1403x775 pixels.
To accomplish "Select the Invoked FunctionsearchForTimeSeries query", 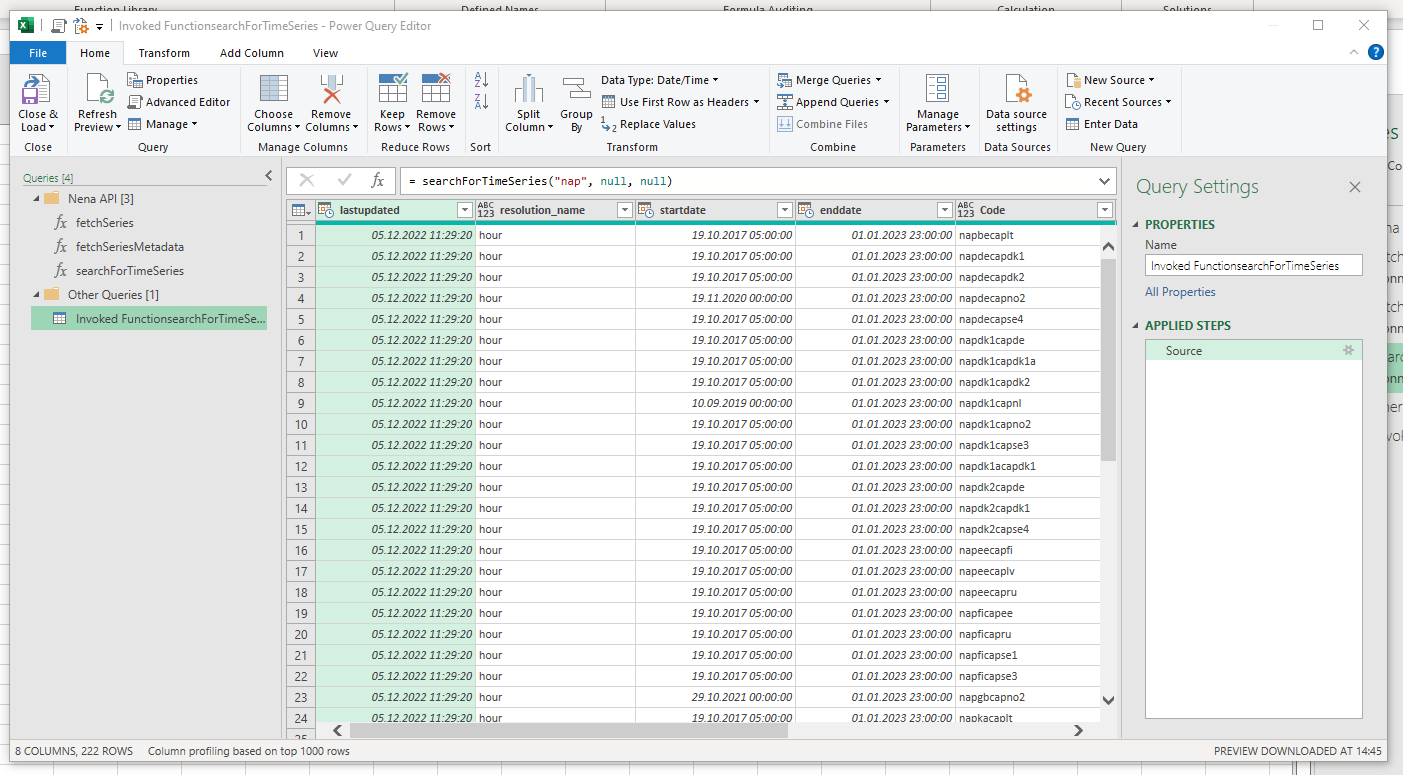I will coord(149,319).
